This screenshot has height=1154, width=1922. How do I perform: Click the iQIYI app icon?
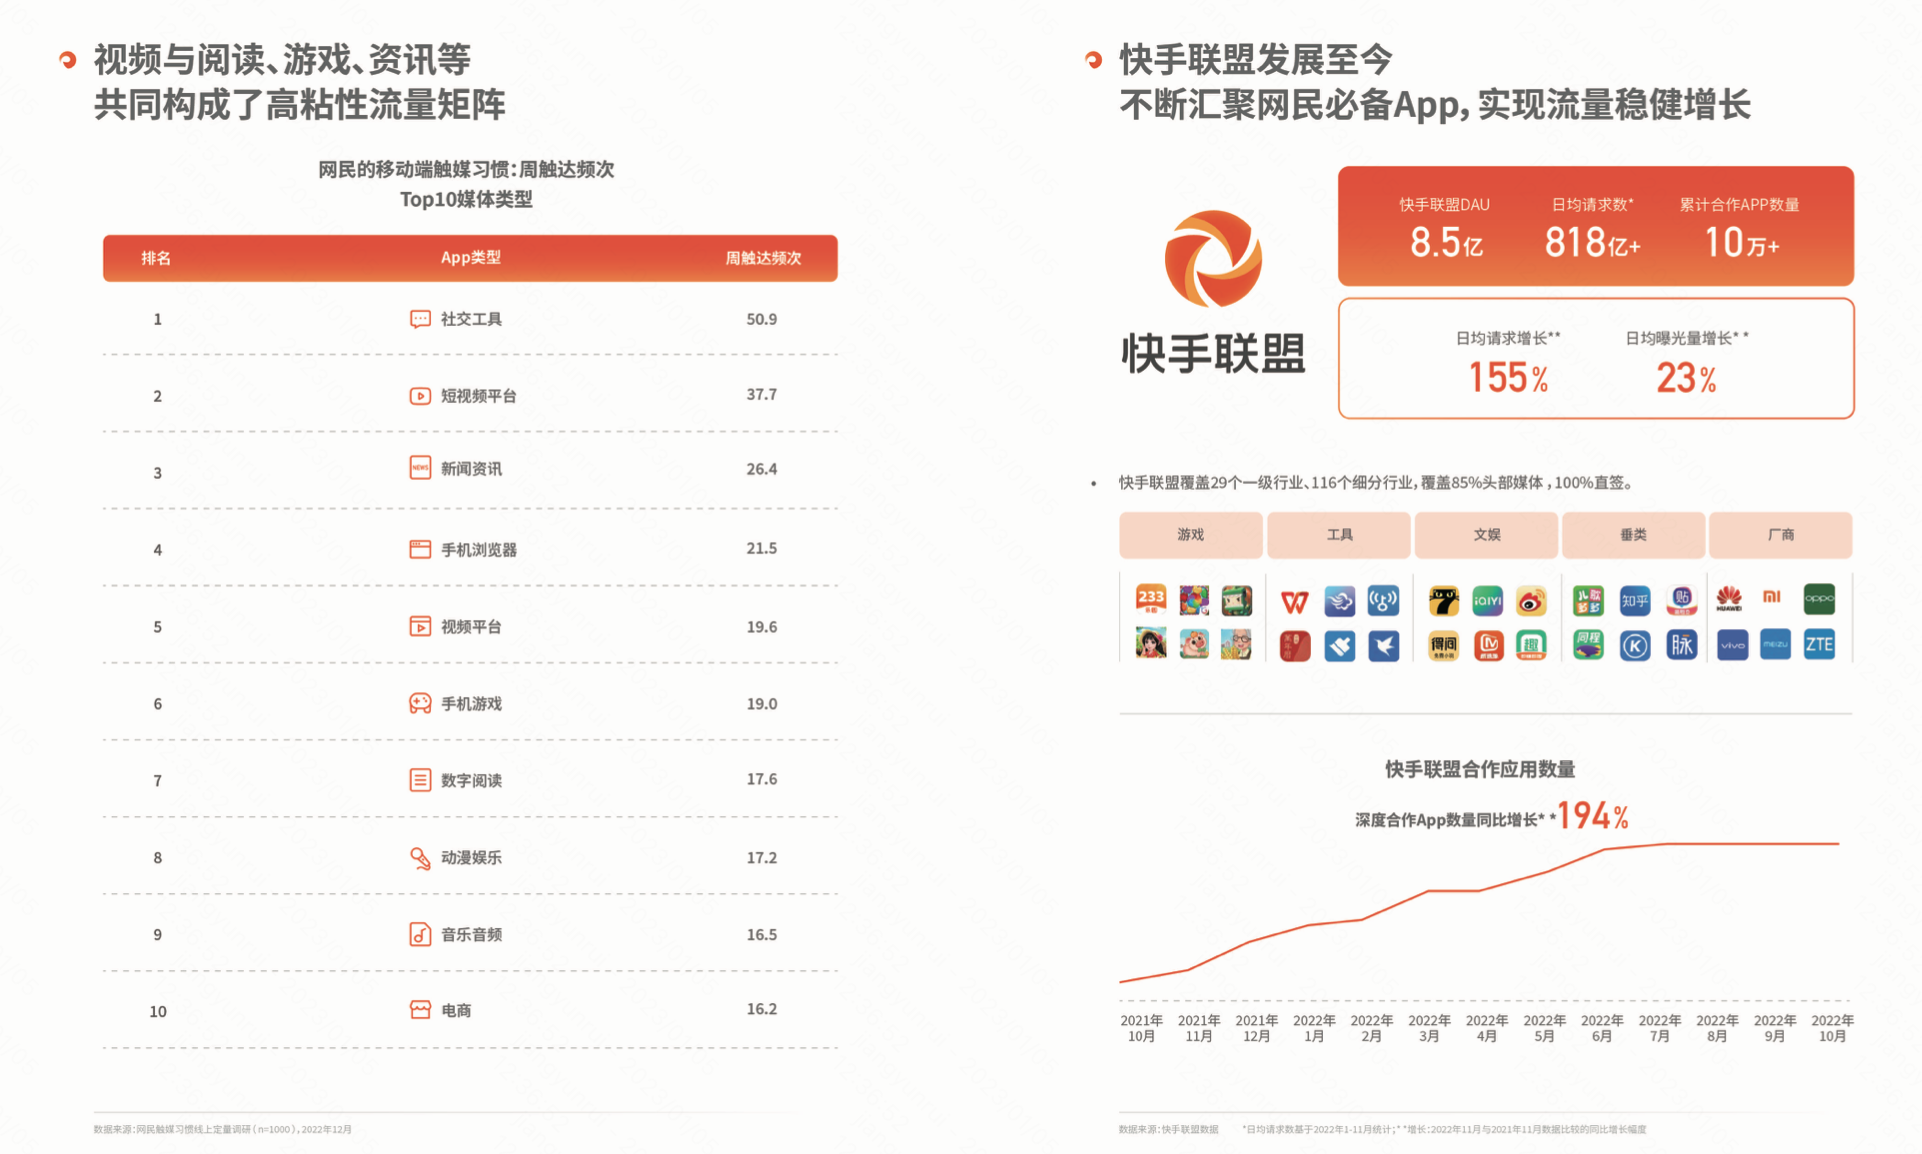1487,601
